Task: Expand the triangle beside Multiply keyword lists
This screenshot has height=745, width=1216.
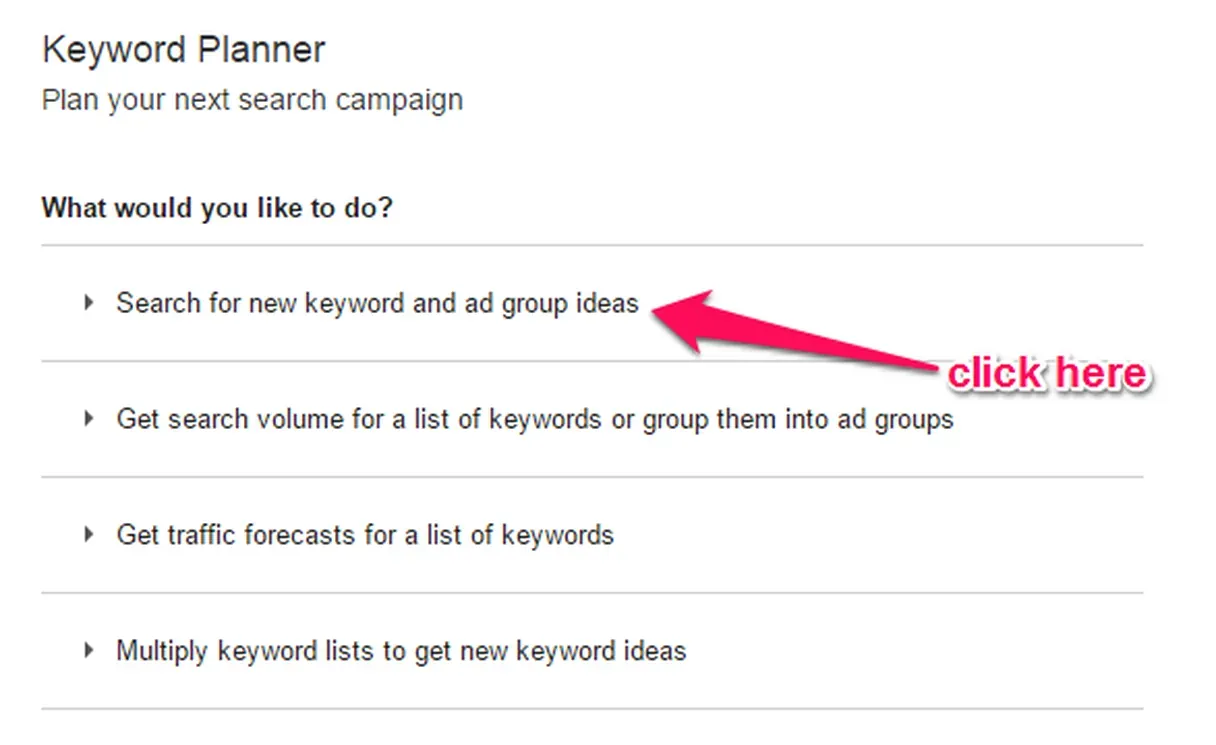Action: click(x=89, y=650)
